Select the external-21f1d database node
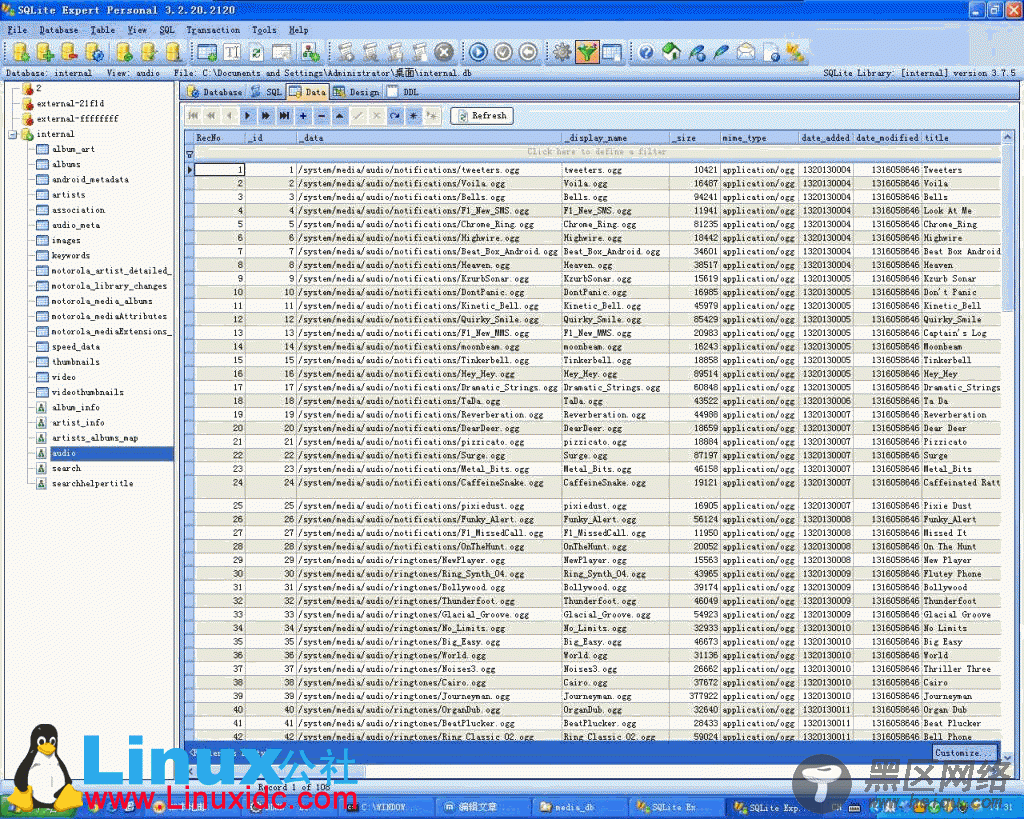The image size is (1024, 819). point(70,104)
